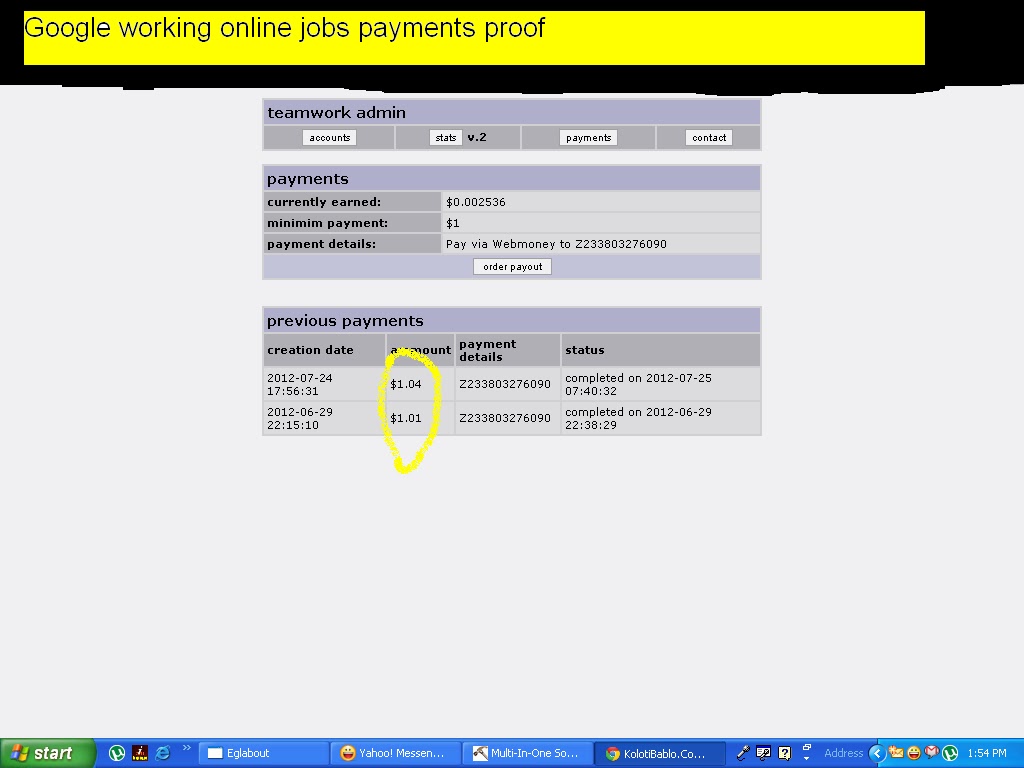The image size is (1024, 768).
Task: Click the uTorrent tray icon
Action: point(950,753)
